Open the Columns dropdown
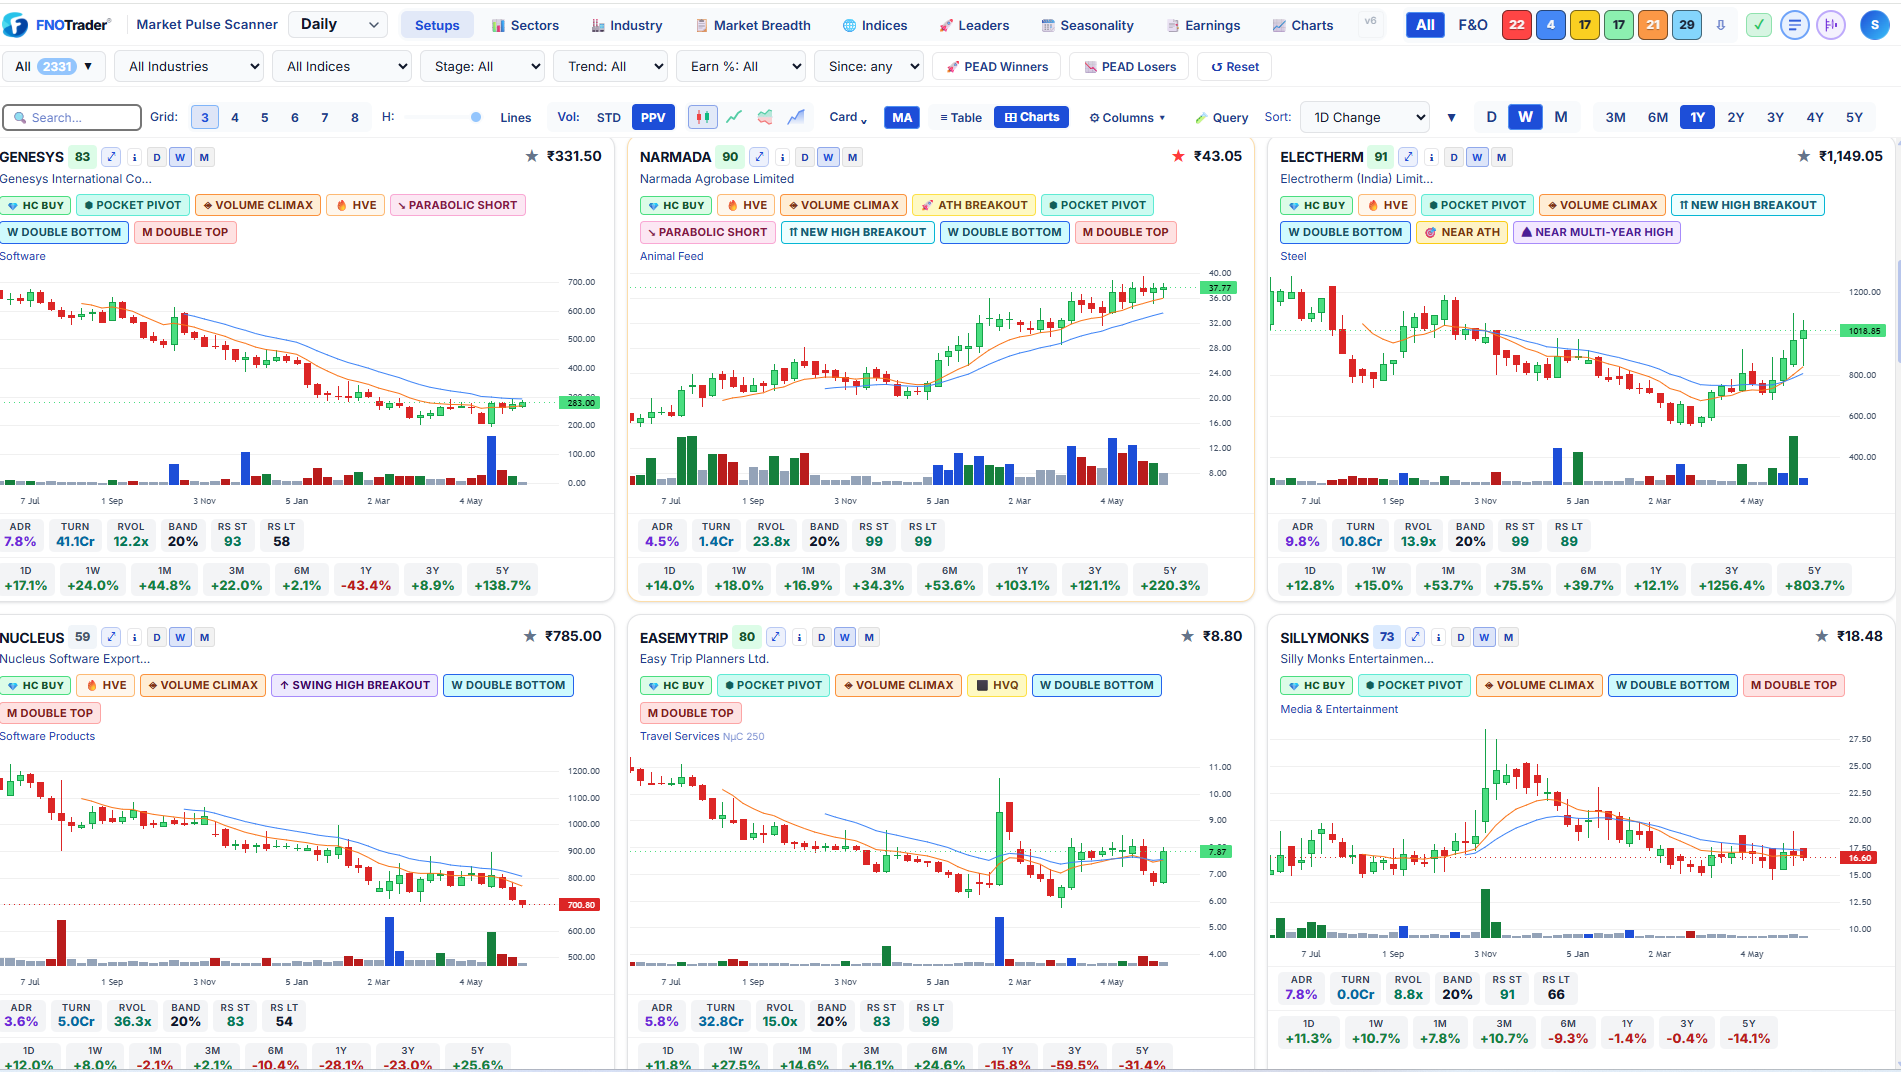1901x1072 pixels. click(1127, 117)
